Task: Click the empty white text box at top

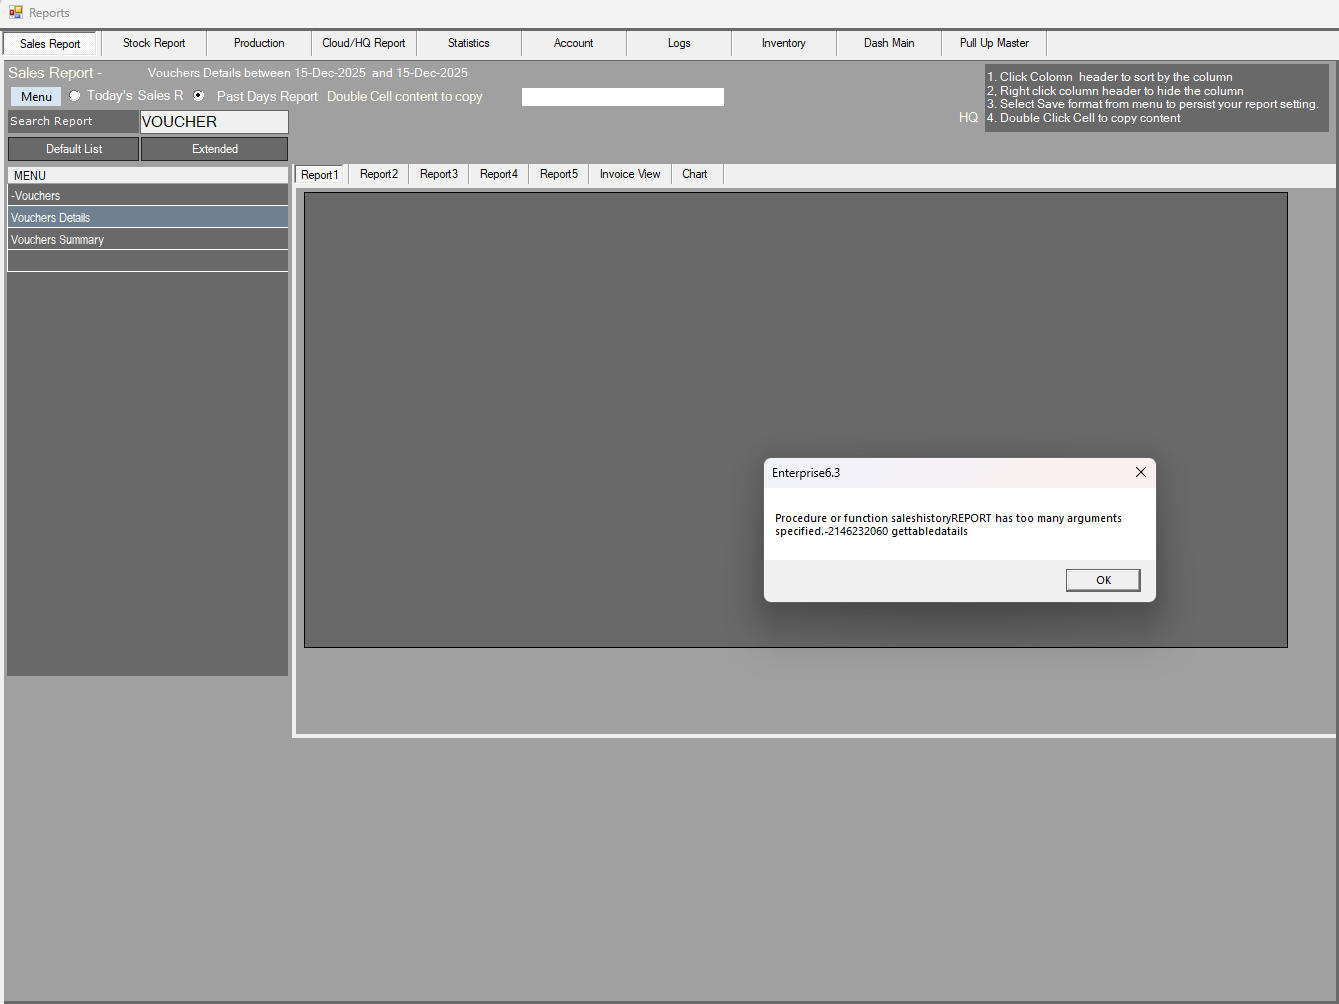Action: (622, 97)
